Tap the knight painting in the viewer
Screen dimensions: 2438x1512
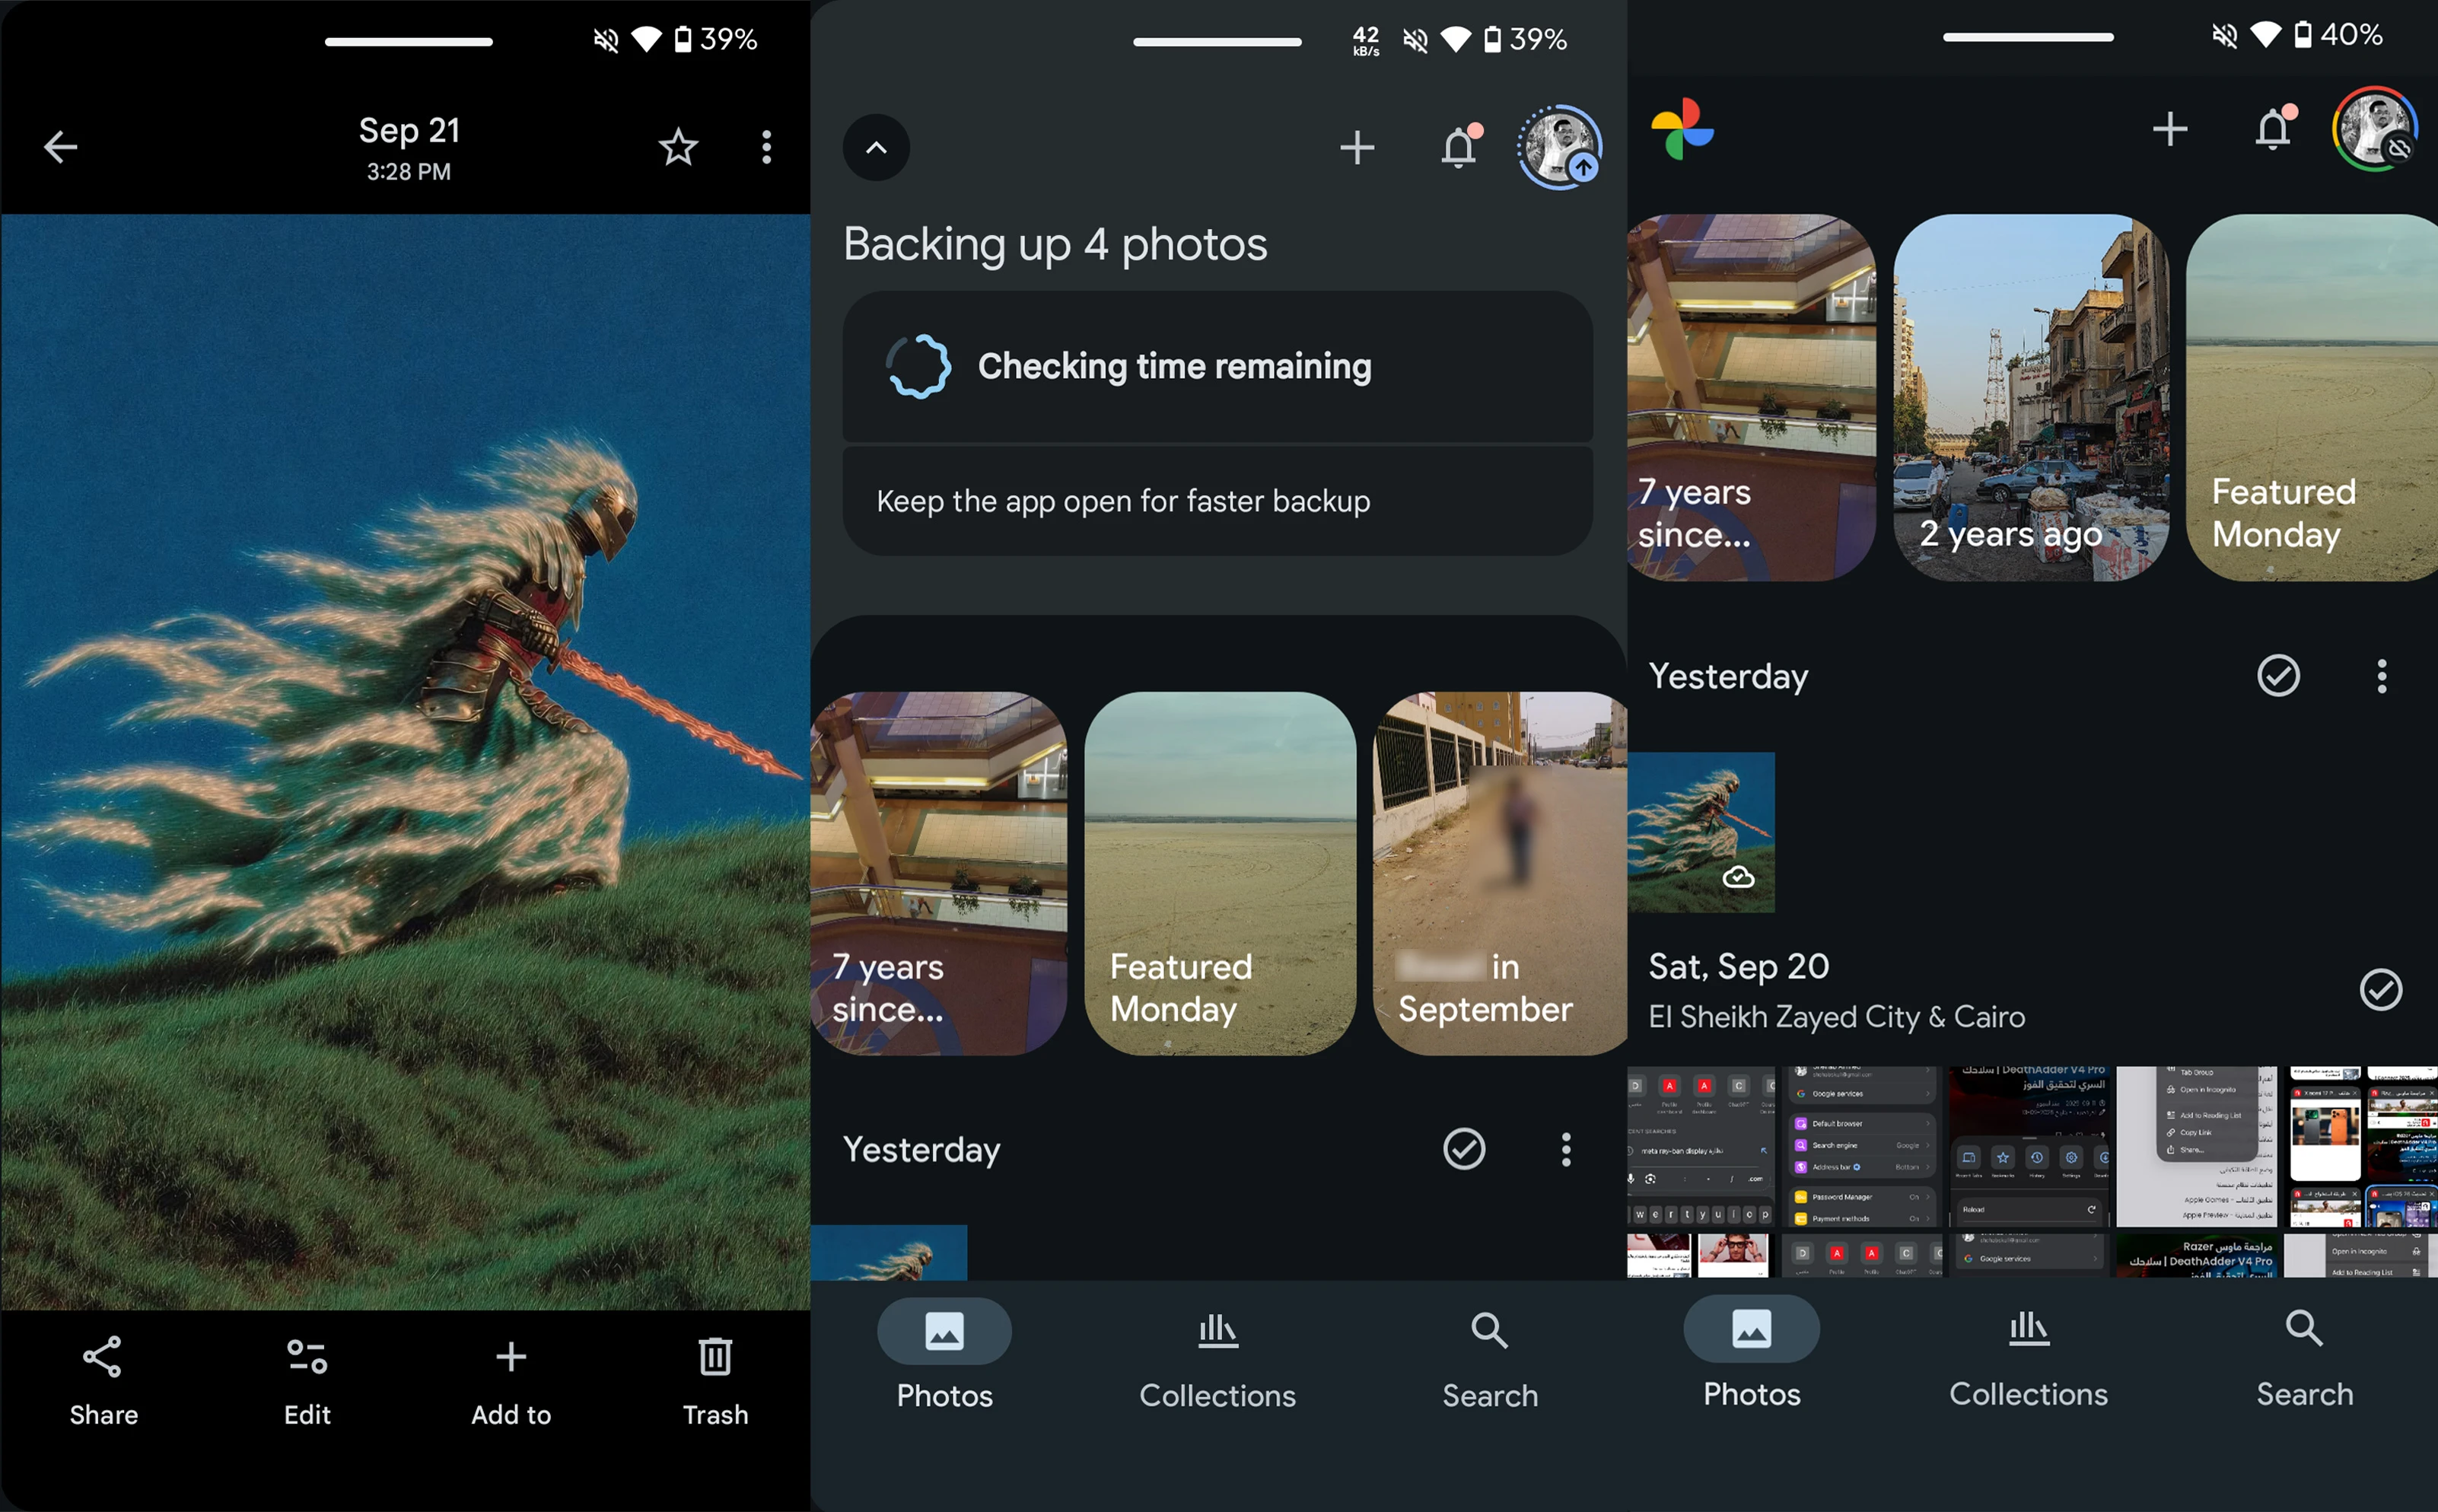tap(405, 762)
